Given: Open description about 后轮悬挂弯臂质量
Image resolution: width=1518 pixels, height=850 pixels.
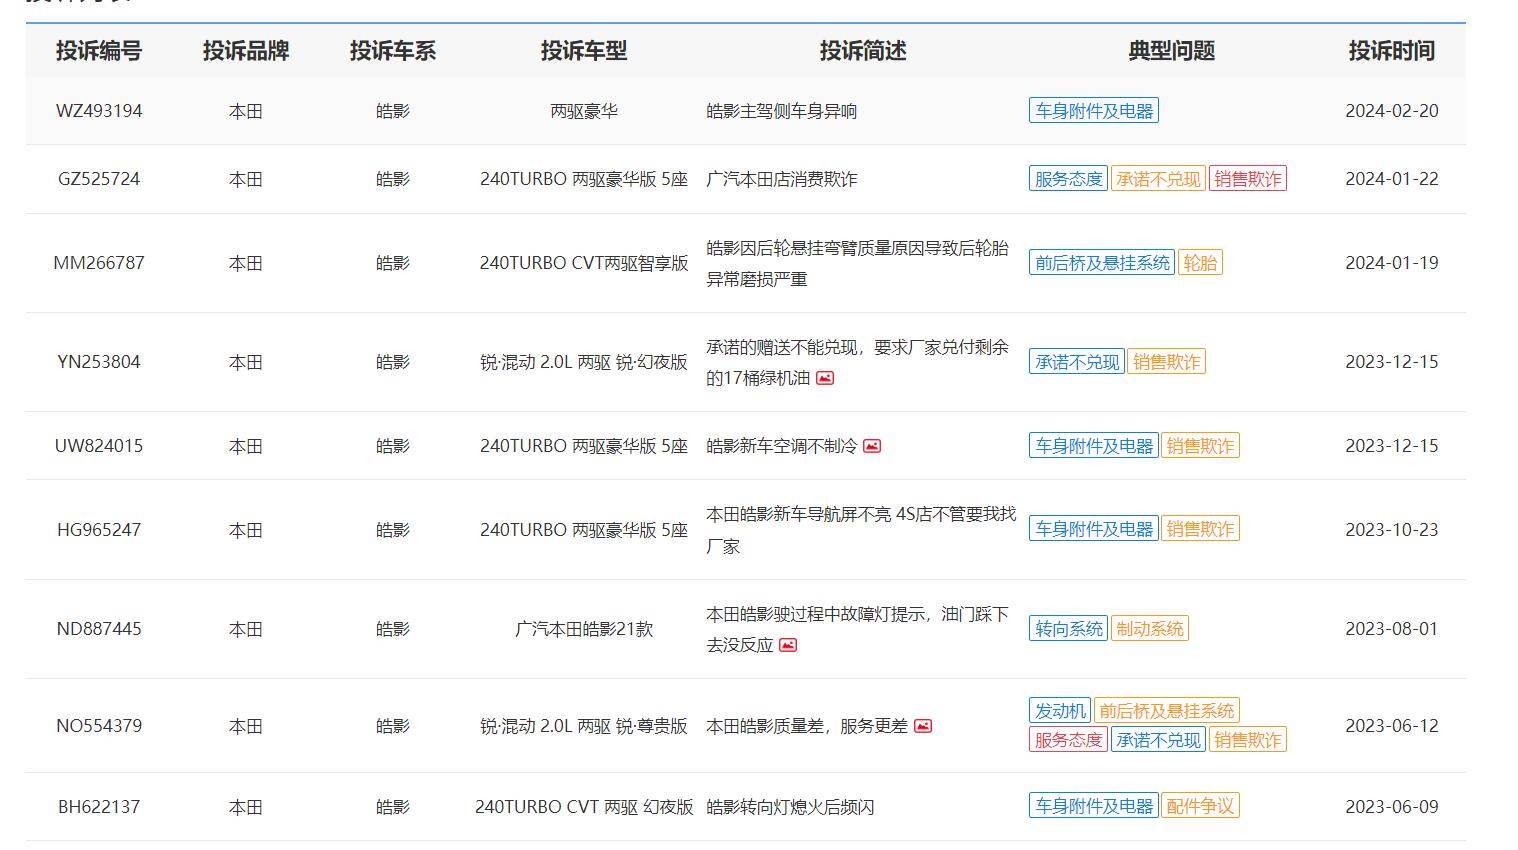Looking at the screenshot, I should click(x=858, y=263).
